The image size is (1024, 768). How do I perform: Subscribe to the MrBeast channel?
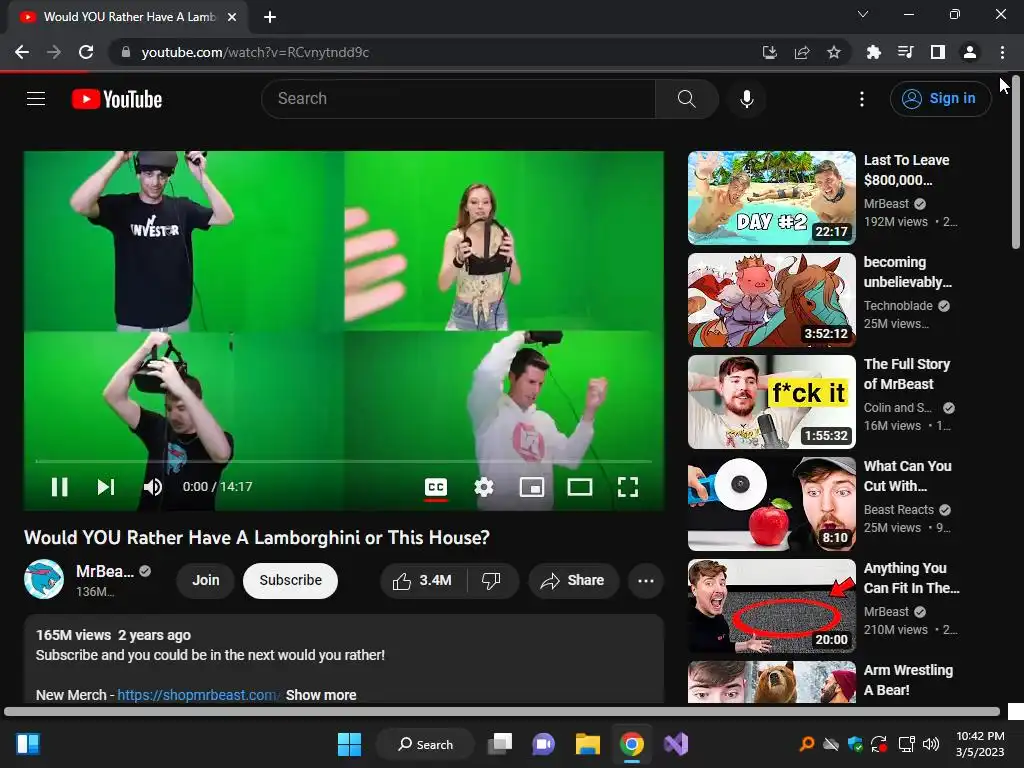[291, 580]
